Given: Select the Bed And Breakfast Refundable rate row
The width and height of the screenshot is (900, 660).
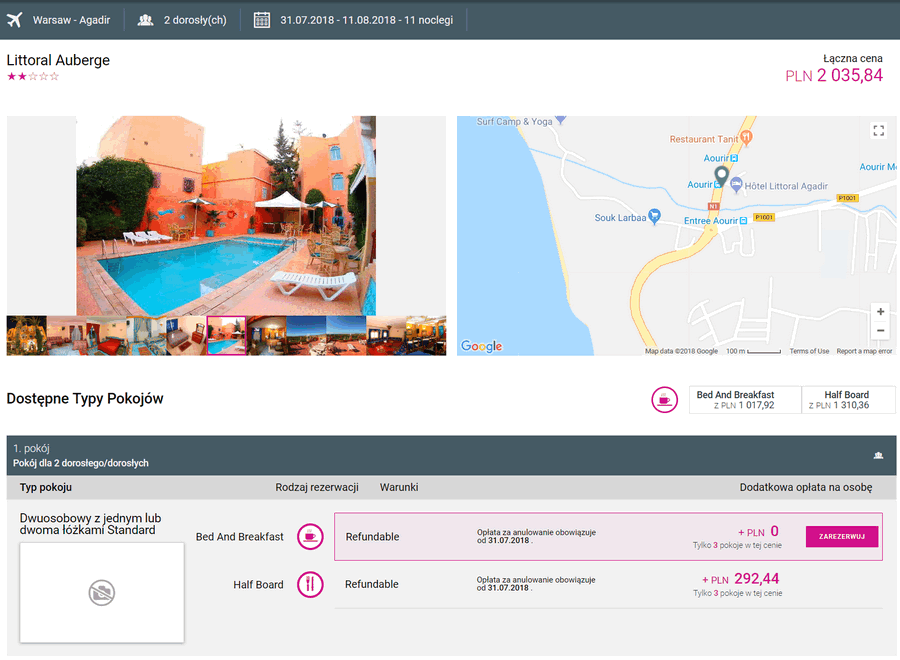Looking at the screenshot, I should point(608,537).
